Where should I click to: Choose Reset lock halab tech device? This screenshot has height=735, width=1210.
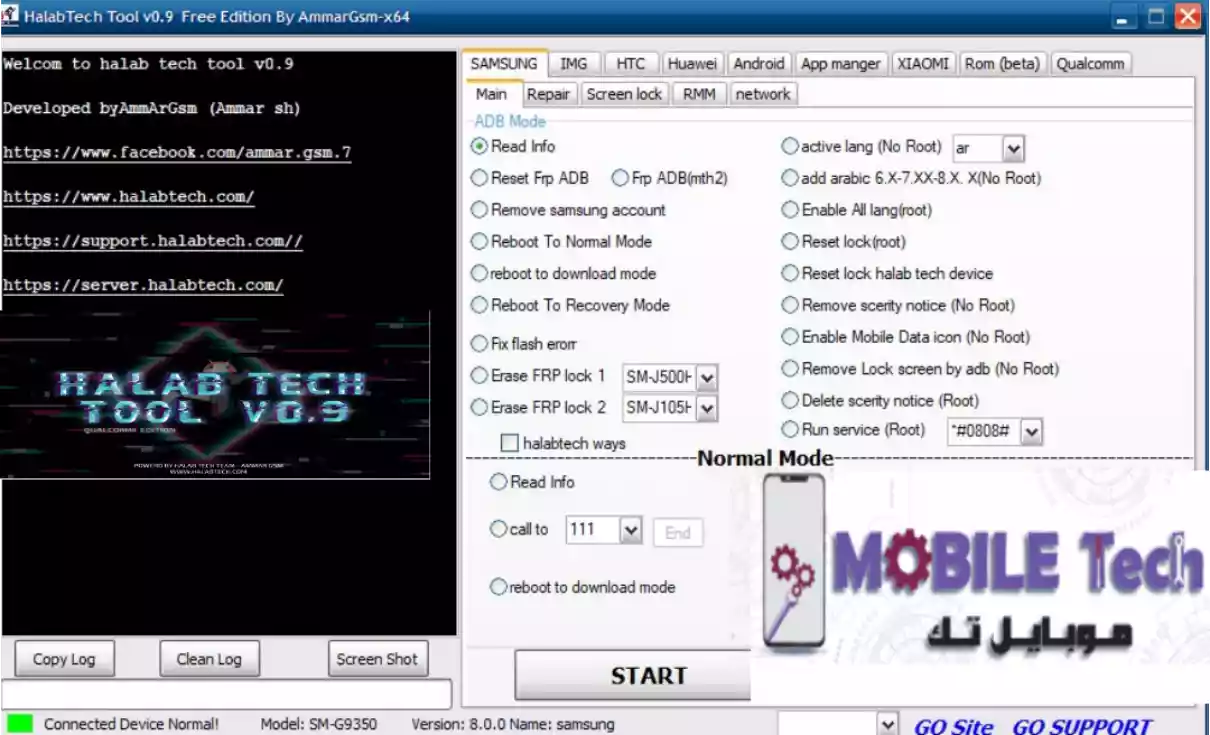pos(888,273)
